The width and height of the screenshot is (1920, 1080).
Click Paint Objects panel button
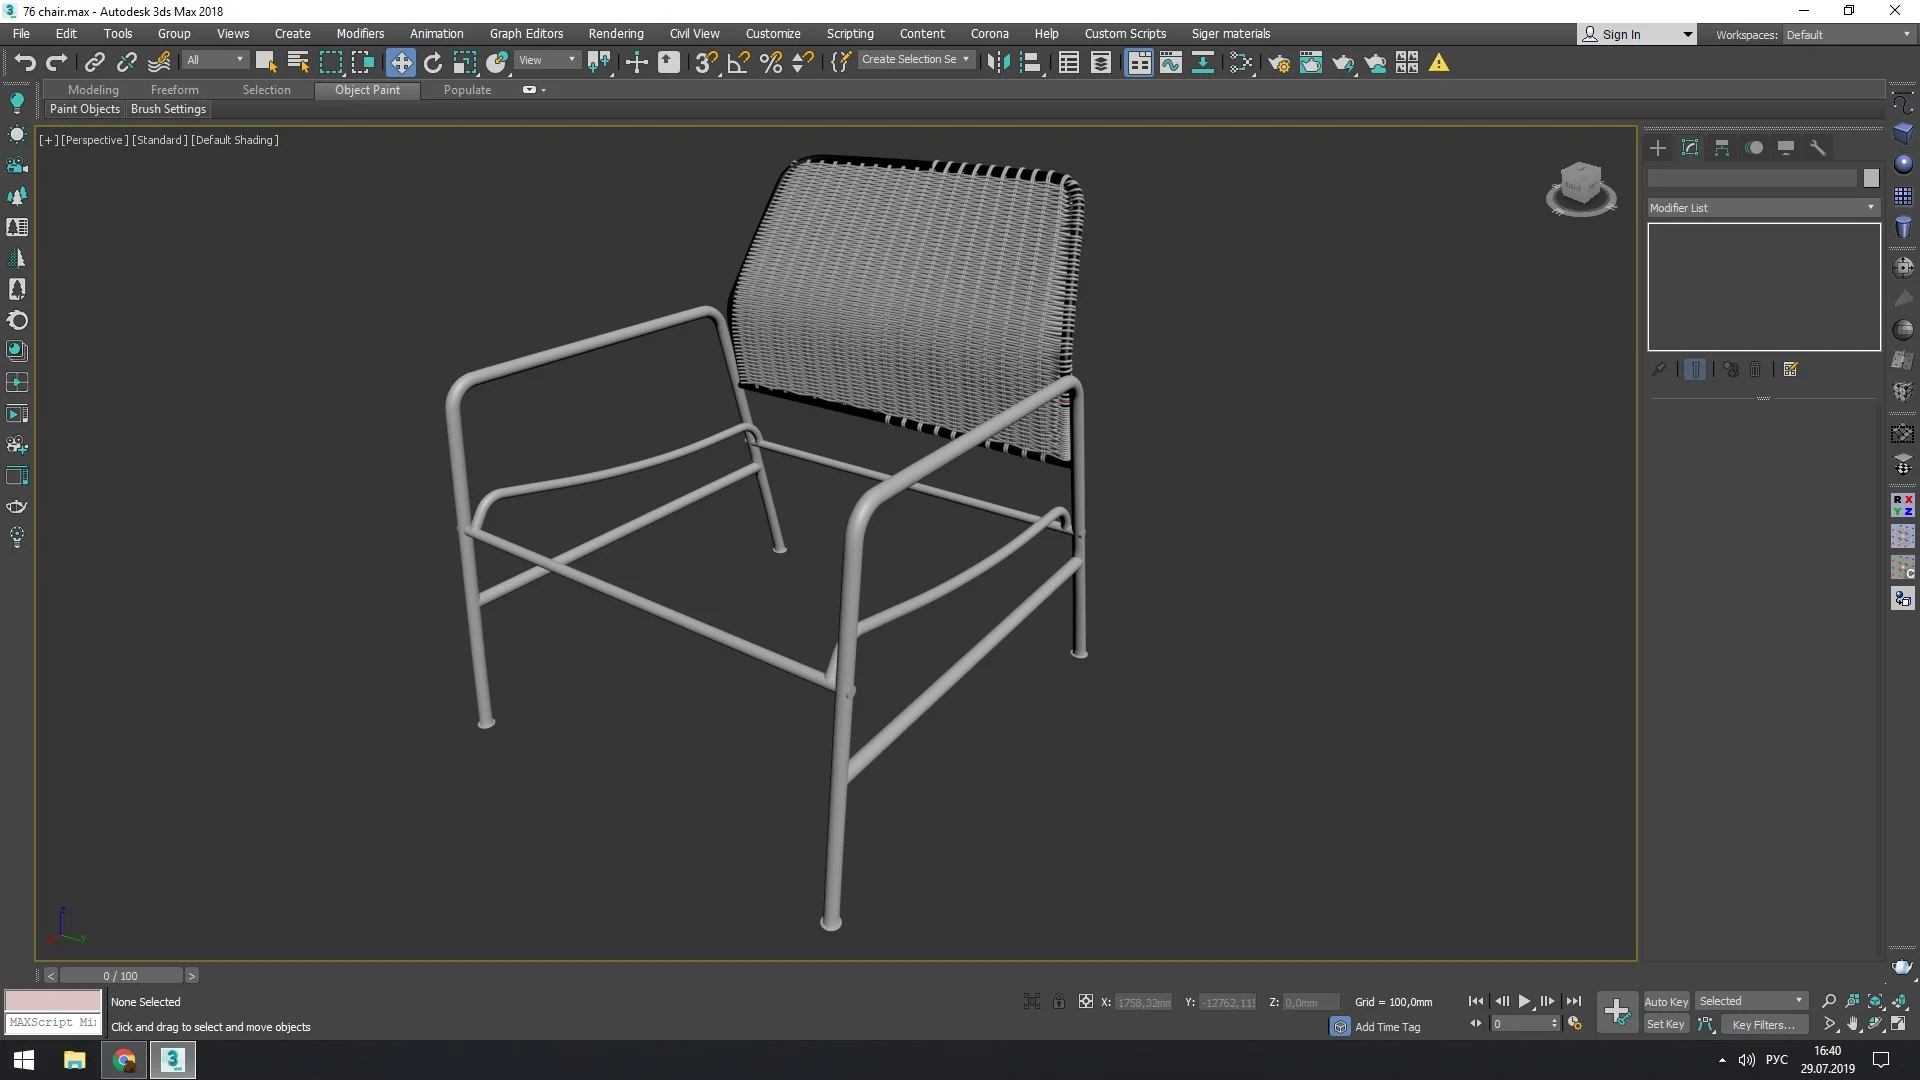point(85,109)
